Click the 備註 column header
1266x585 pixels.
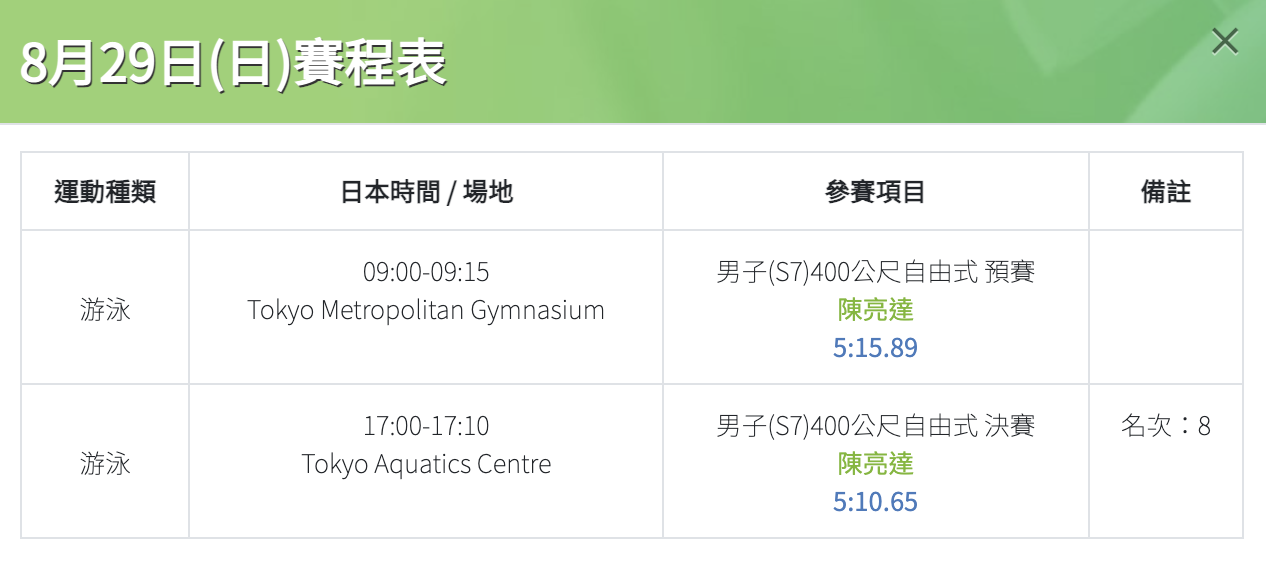pyautogui.click(x=1166, y=192)
